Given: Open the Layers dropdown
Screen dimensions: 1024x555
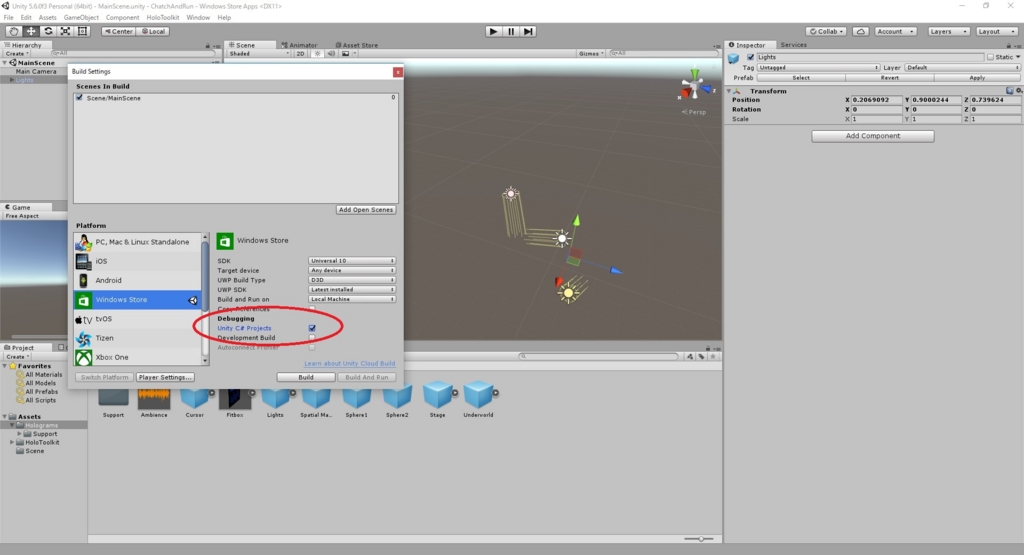Looking at the screenshot, I should [x=948, y=31].
